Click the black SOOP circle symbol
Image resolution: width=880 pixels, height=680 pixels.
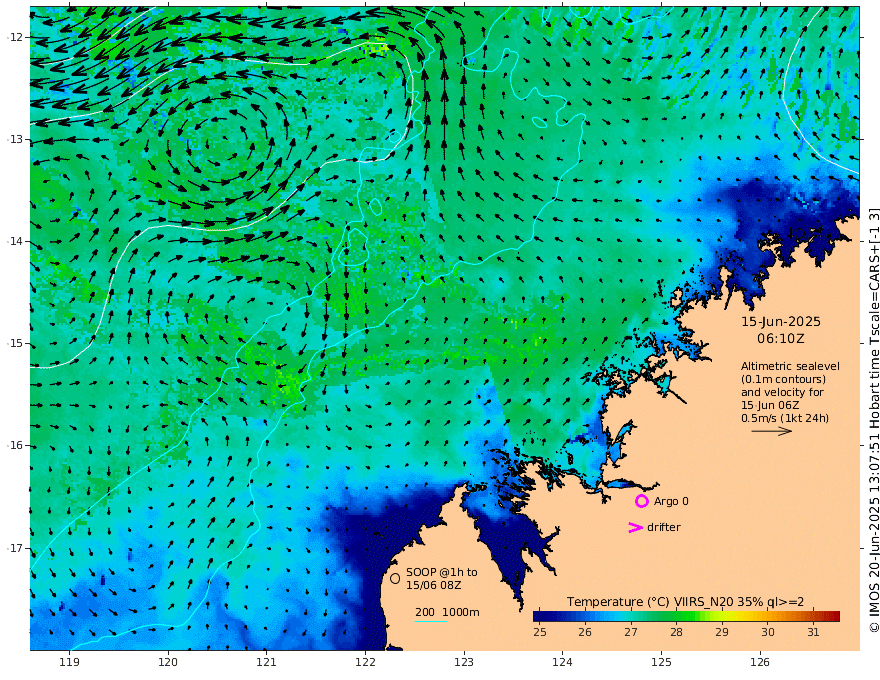click(x=395, y=578)
